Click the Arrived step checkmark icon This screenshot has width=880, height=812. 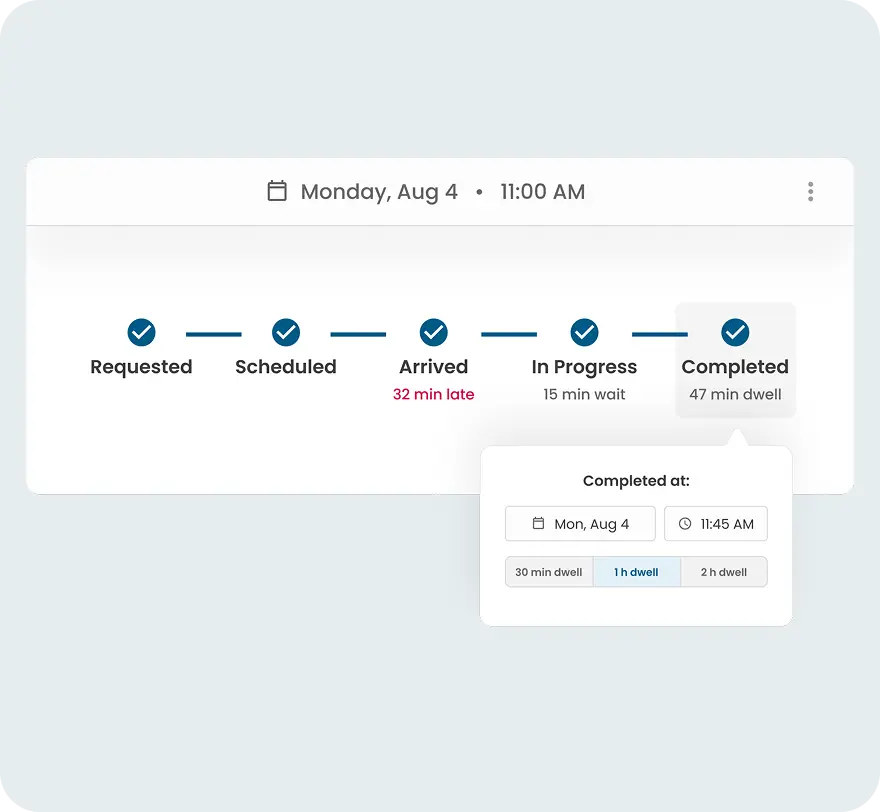pyautogui.click(x=433, y=331)
